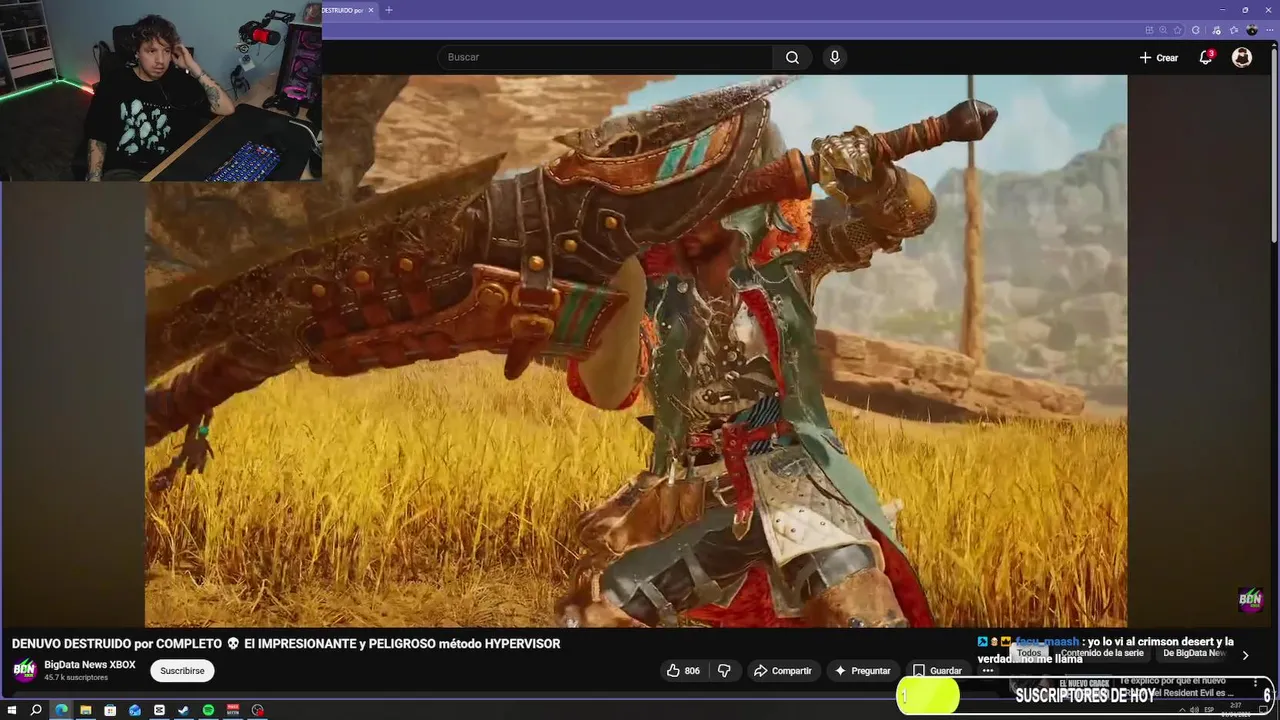Click the Preguntar button

click(x=862, y=671)
